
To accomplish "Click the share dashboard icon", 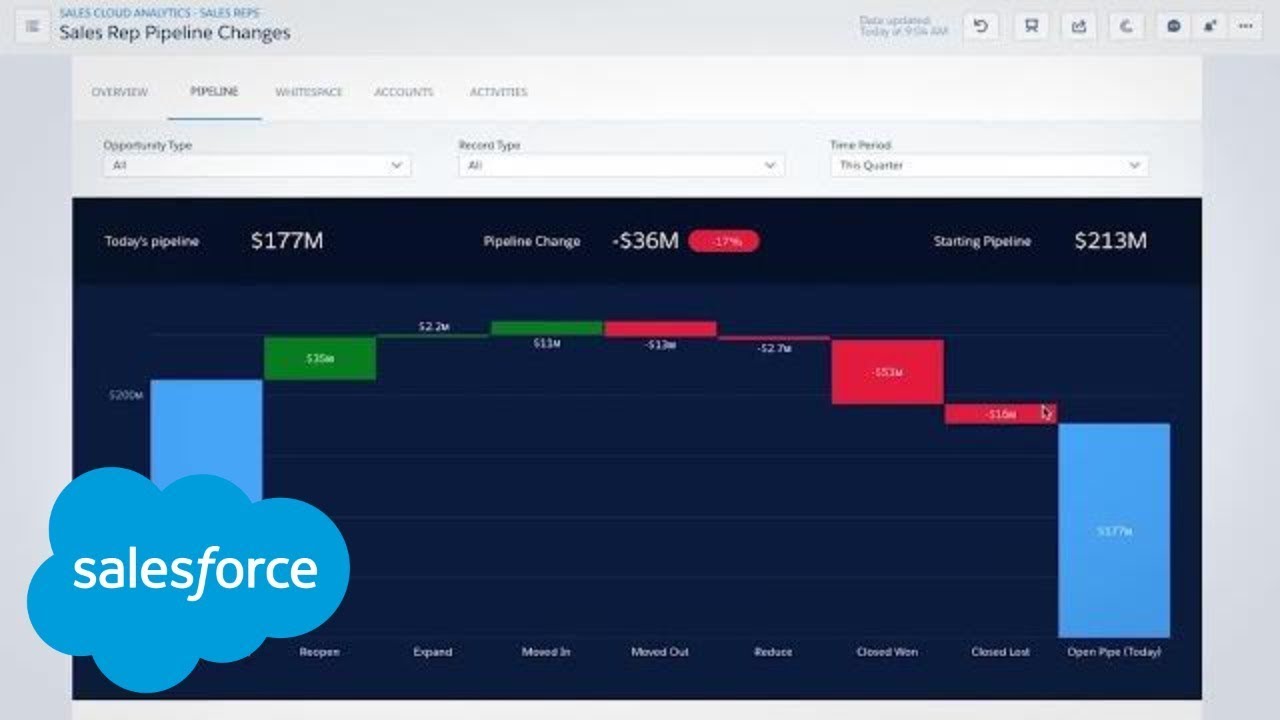I will point(1078,27).
